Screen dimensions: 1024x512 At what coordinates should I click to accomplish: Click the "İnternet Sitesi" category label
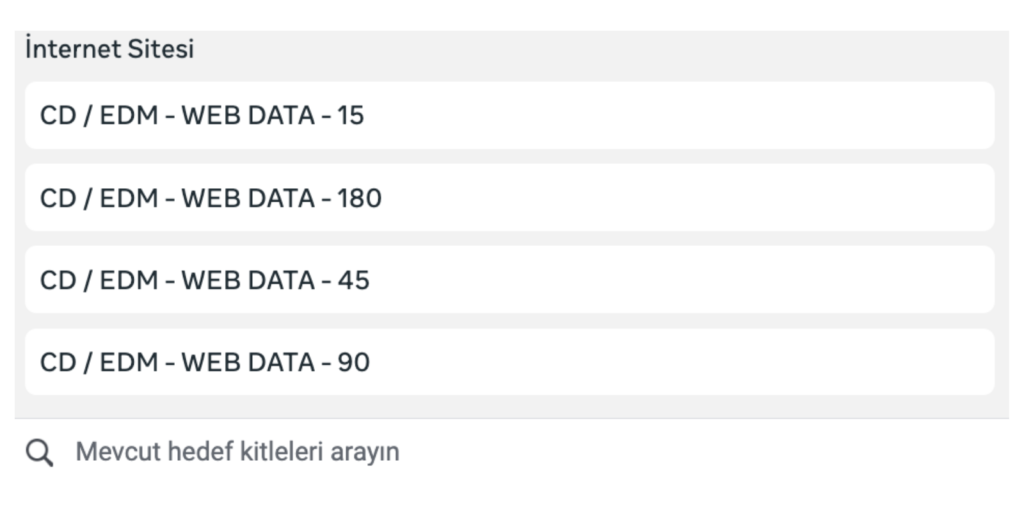(110, 49)
